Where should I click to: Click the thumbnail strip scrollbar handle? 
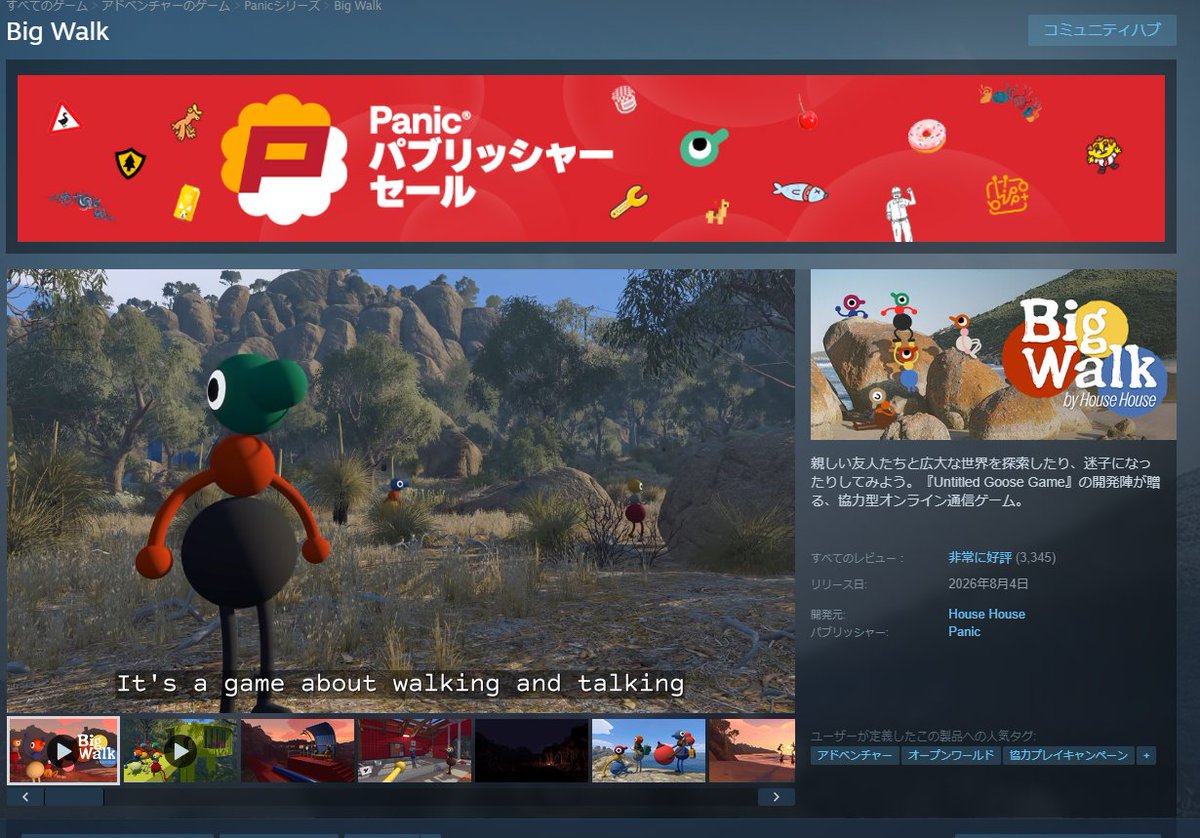coord(74,797)
